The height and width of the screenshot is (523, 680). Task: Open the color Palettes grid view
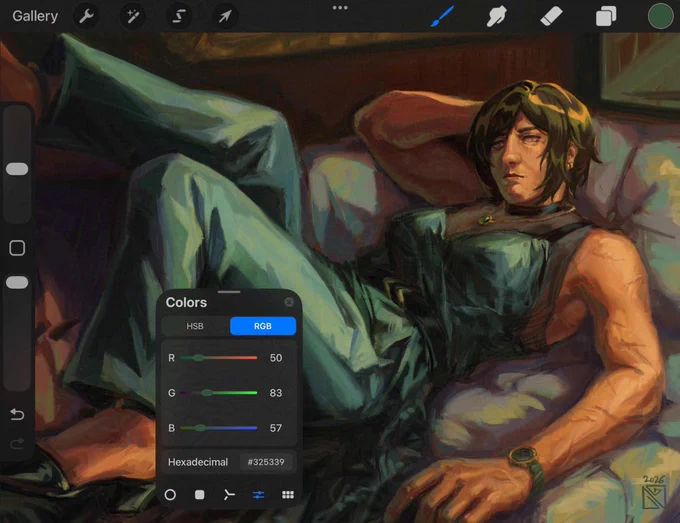[x=288, y=495]
